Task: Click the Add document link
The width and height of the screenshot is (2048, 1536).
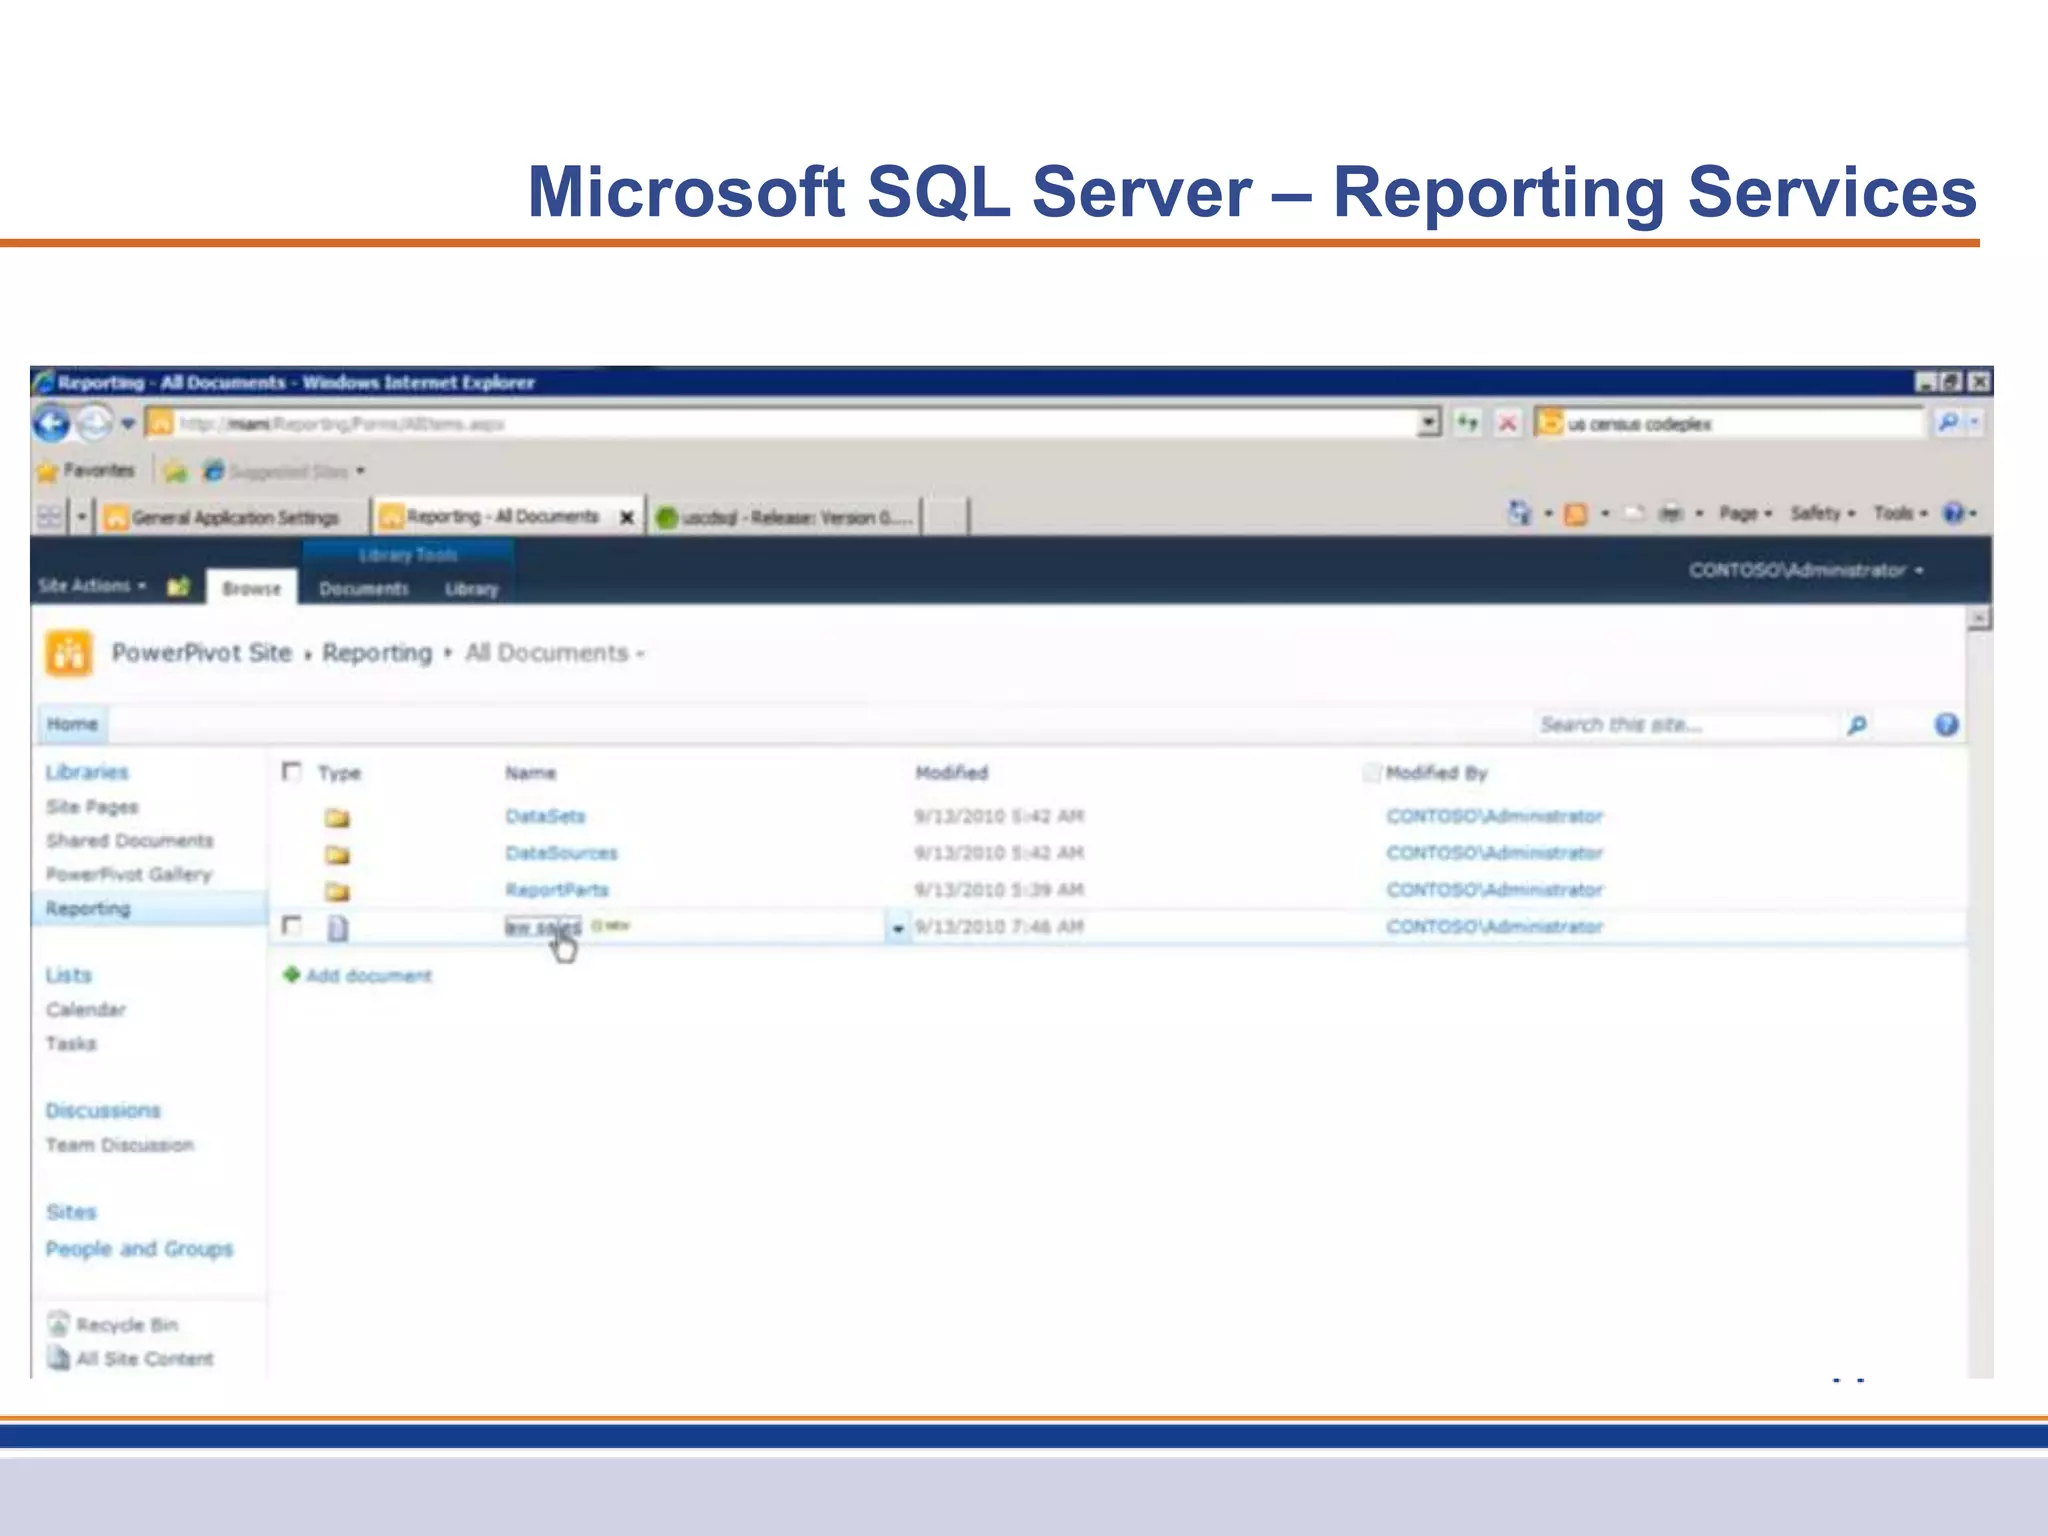Action: pyautogui.click(x=369, y=975)
